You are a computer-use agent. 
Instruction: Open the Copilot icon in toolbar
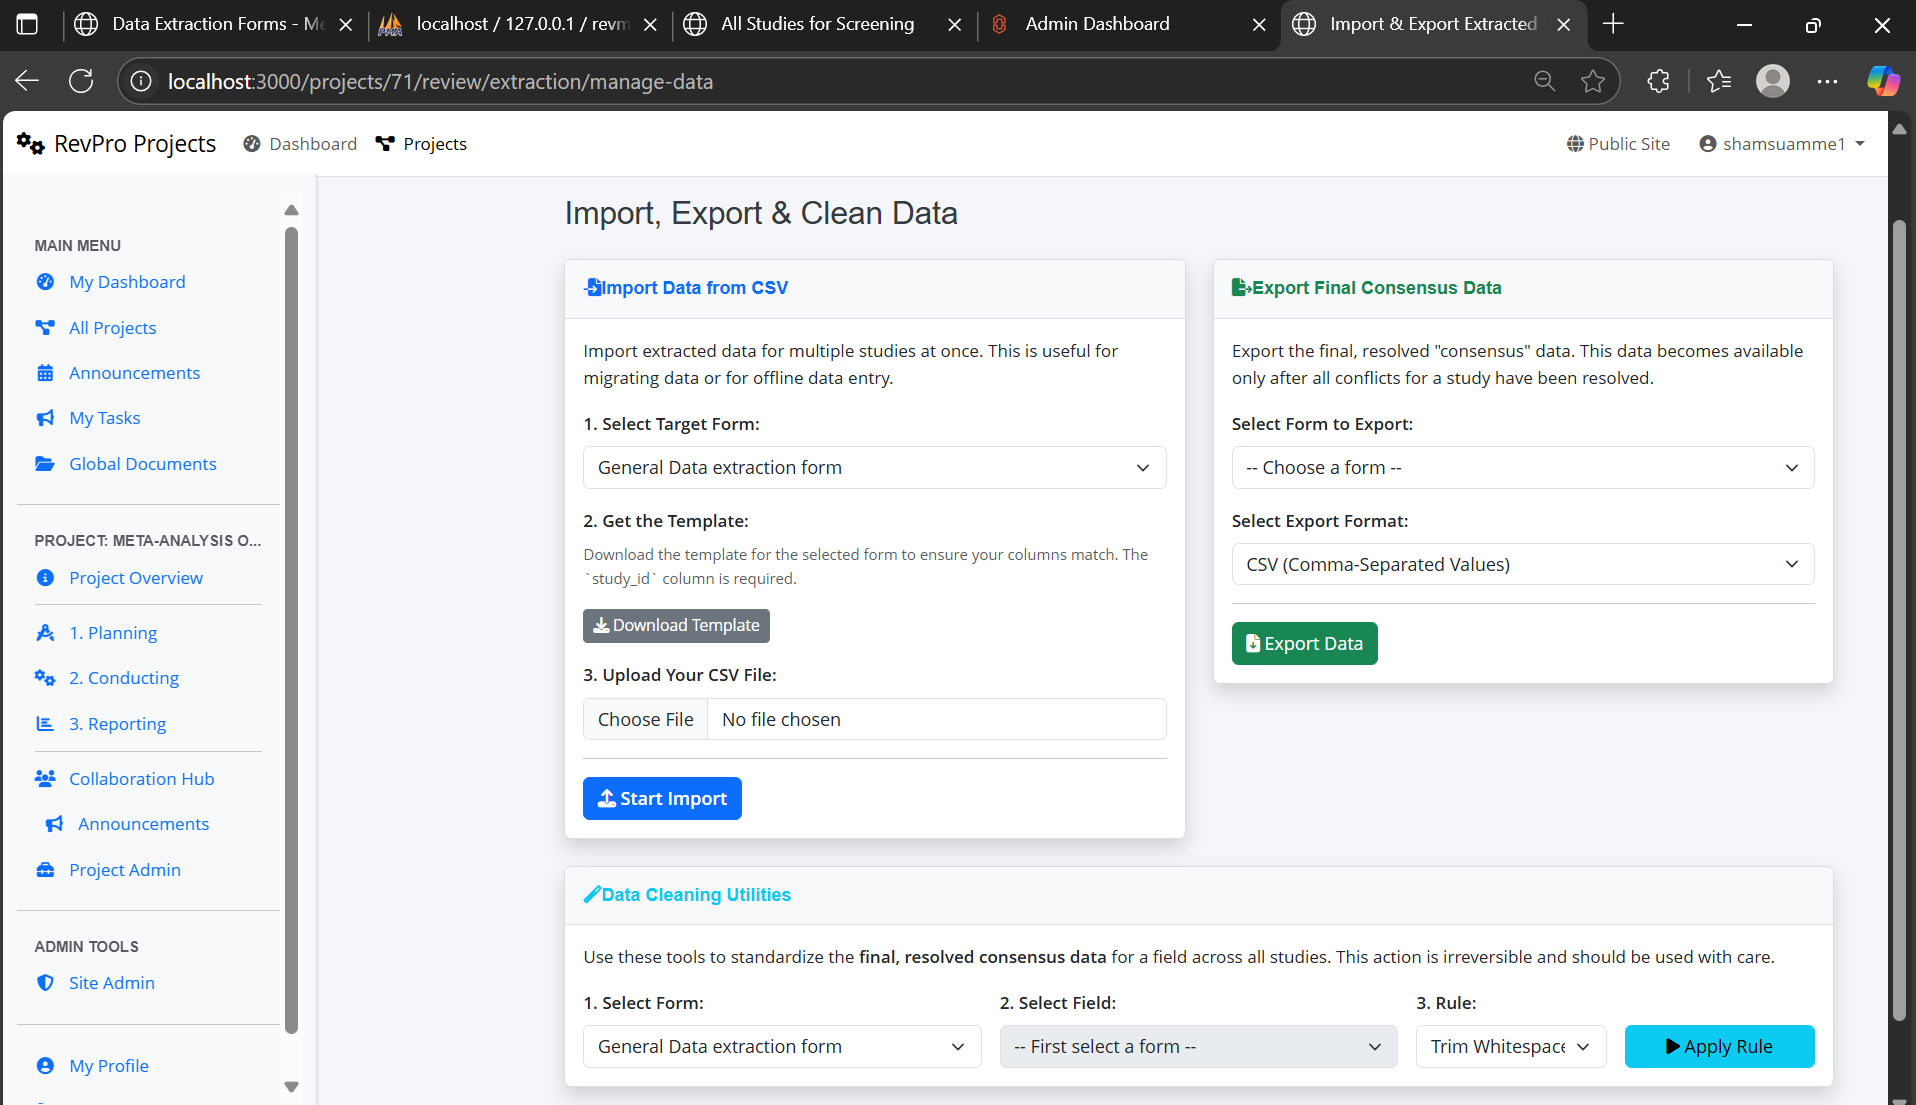pyautogui.click(x=1883, y=81)
